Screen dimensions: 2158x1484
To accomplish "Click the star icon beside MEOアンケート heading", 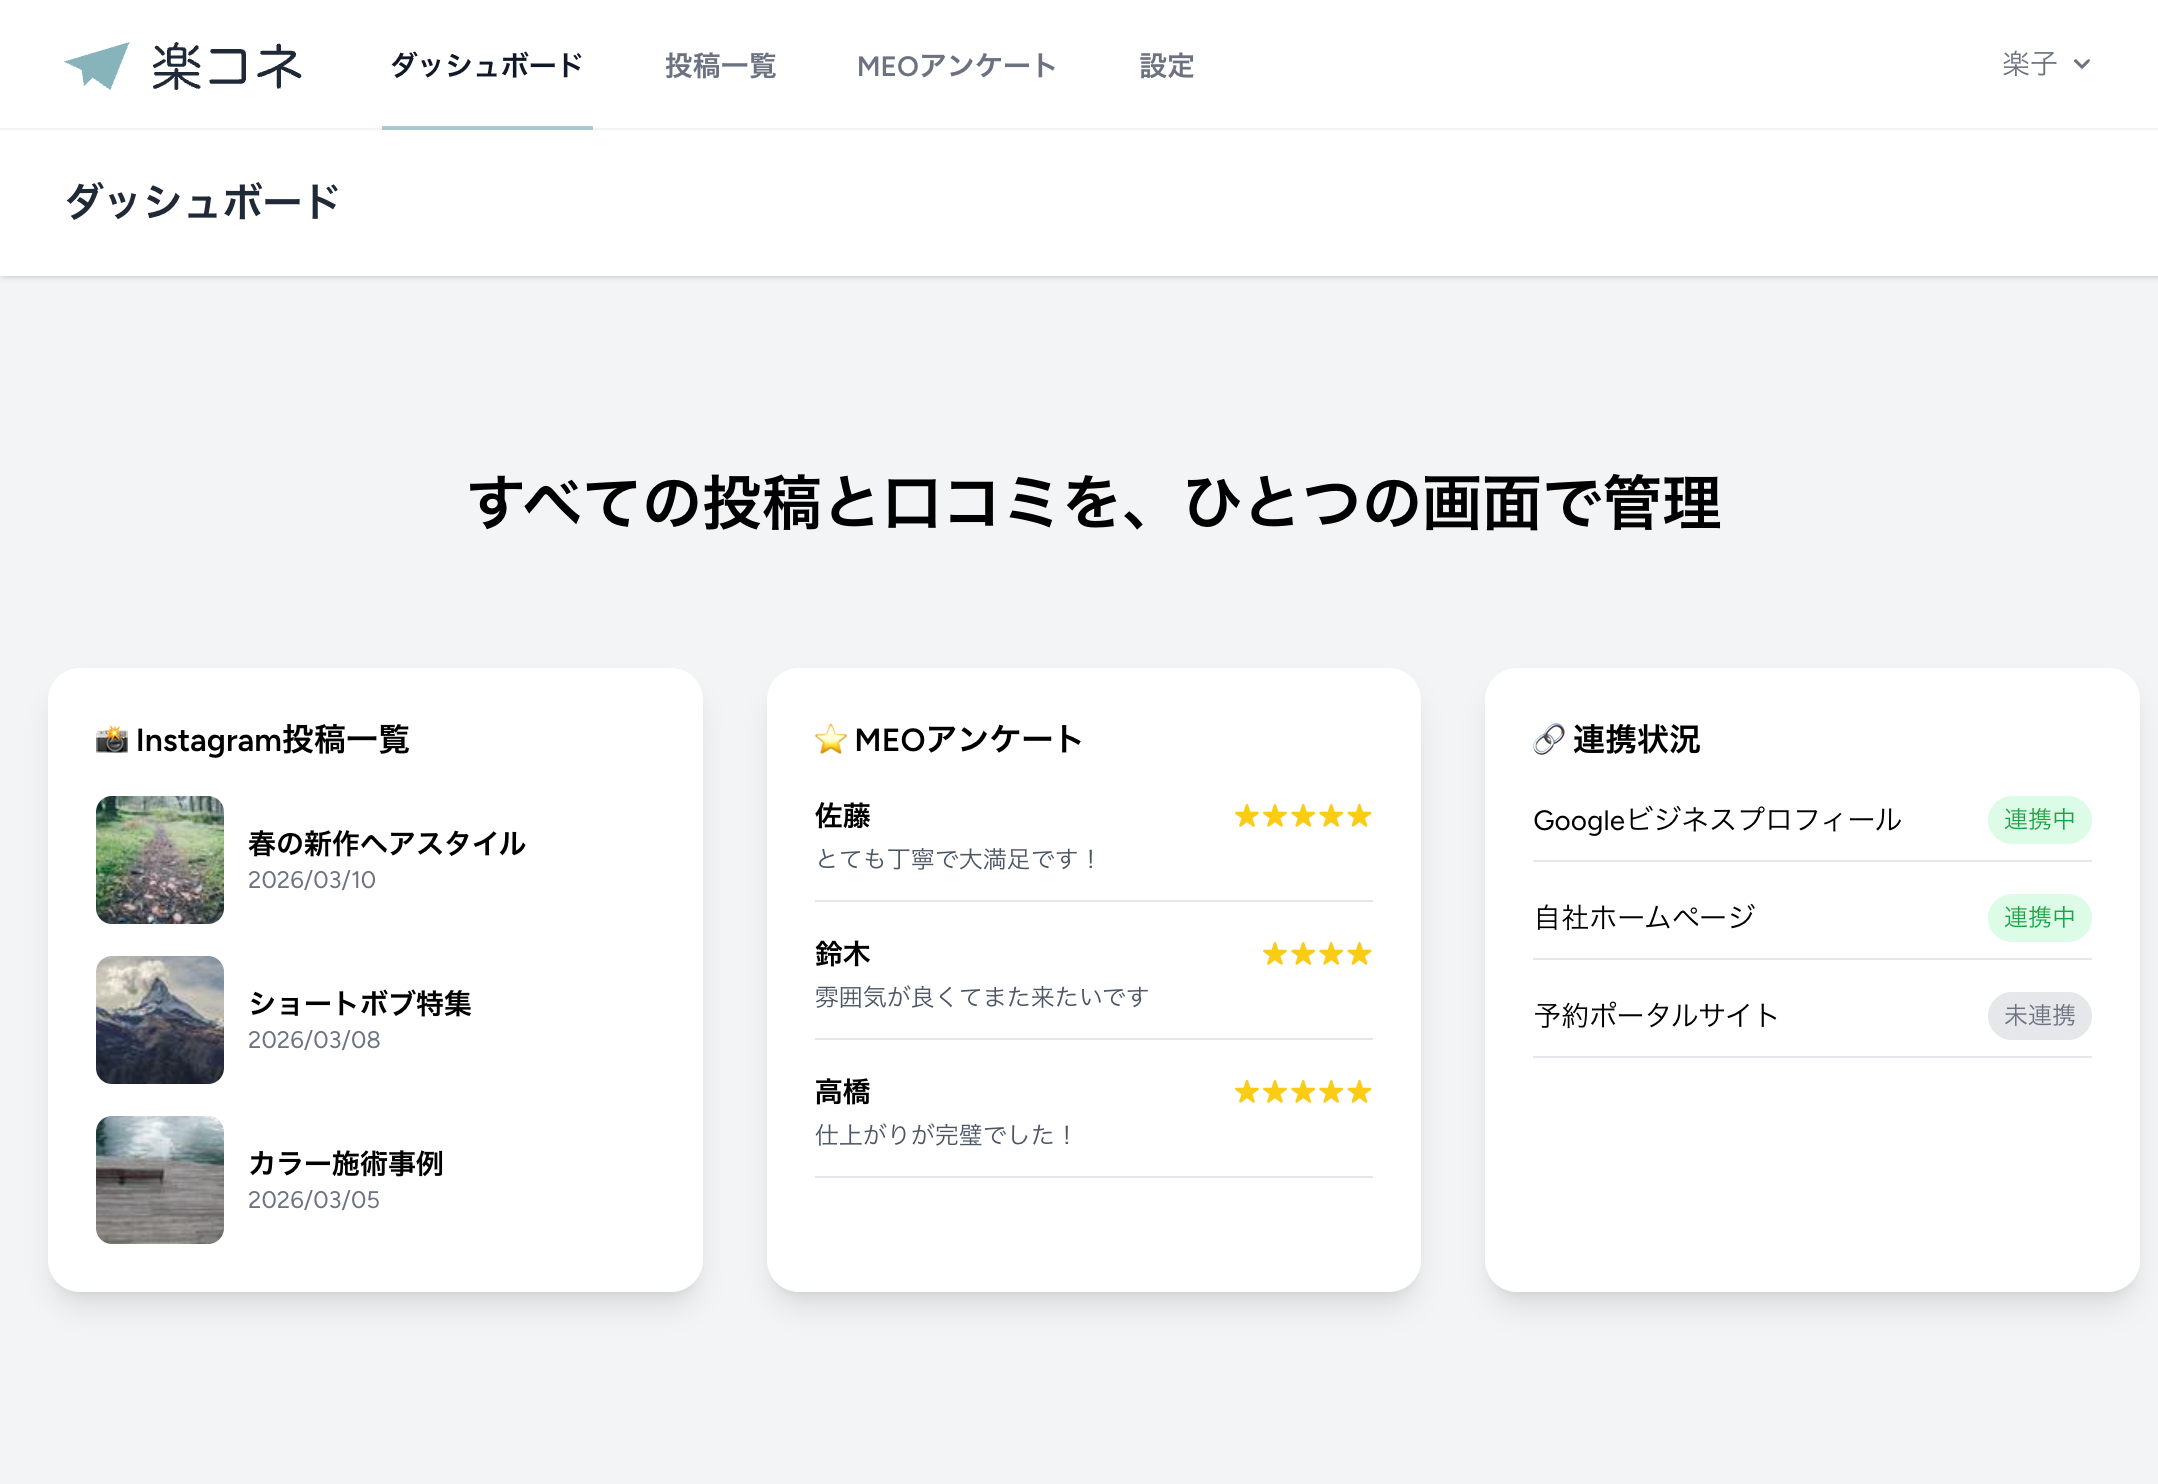I will point(830,739).
